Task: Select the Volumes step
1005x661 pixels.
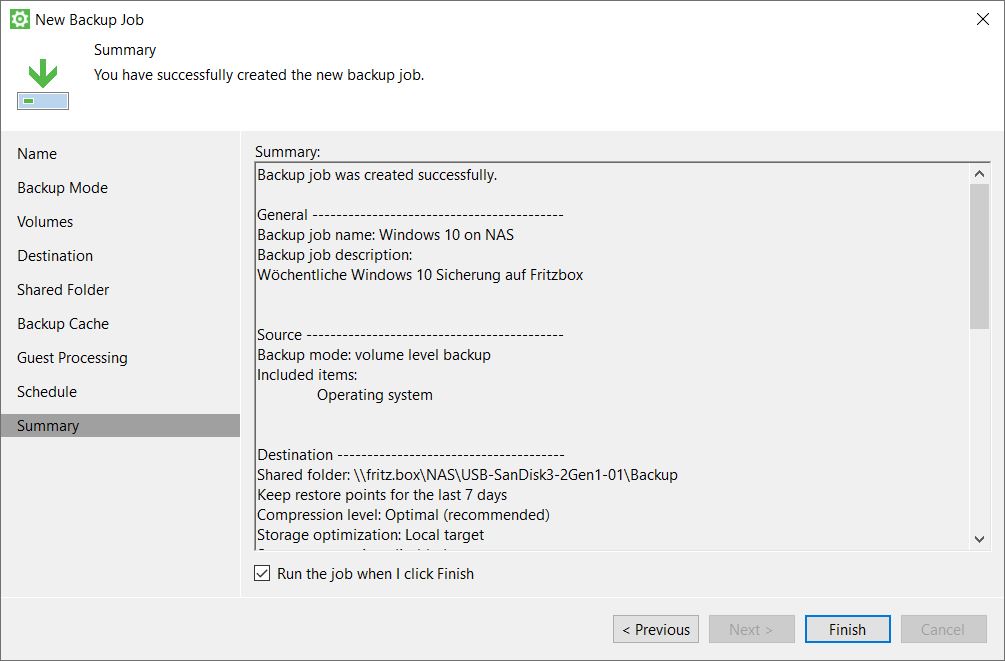Action: tap(45, 222)
